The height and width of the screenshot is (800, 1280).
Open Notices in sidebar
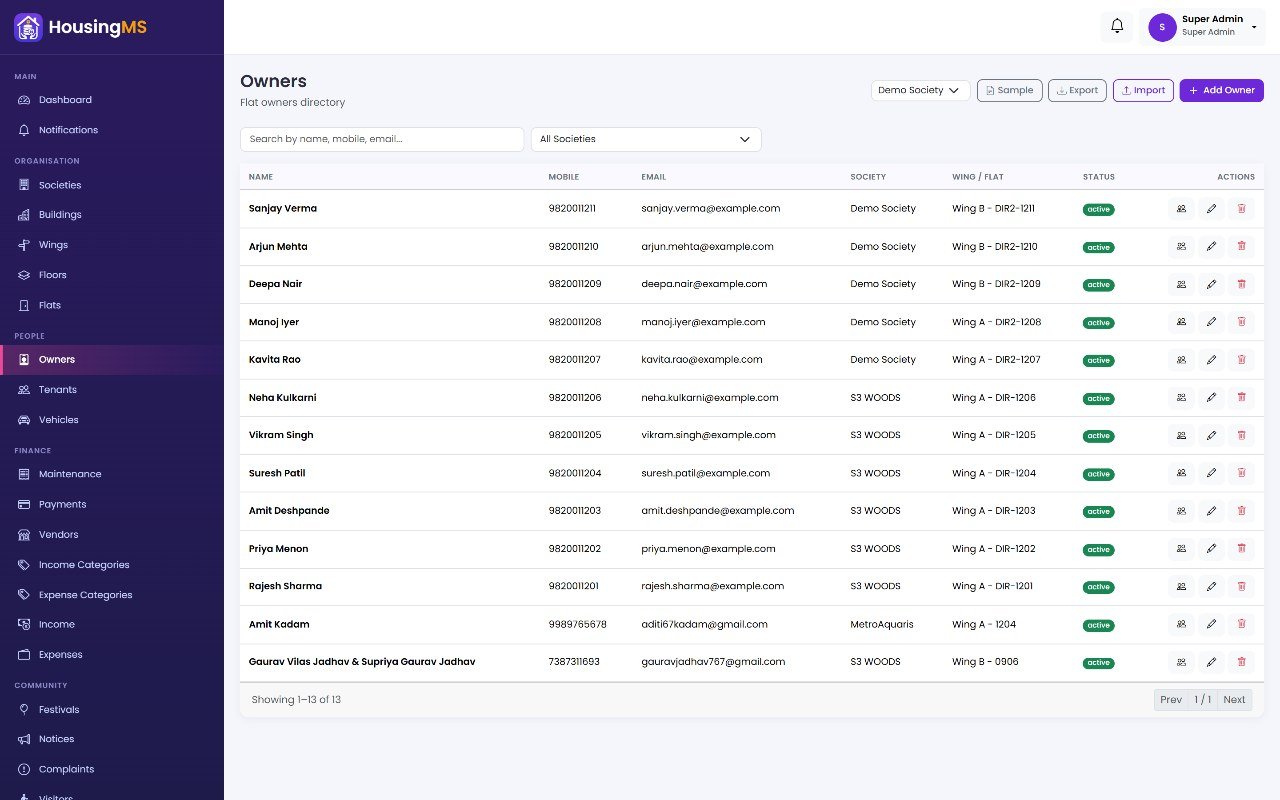pyautogui.click(x=112, y=739)
